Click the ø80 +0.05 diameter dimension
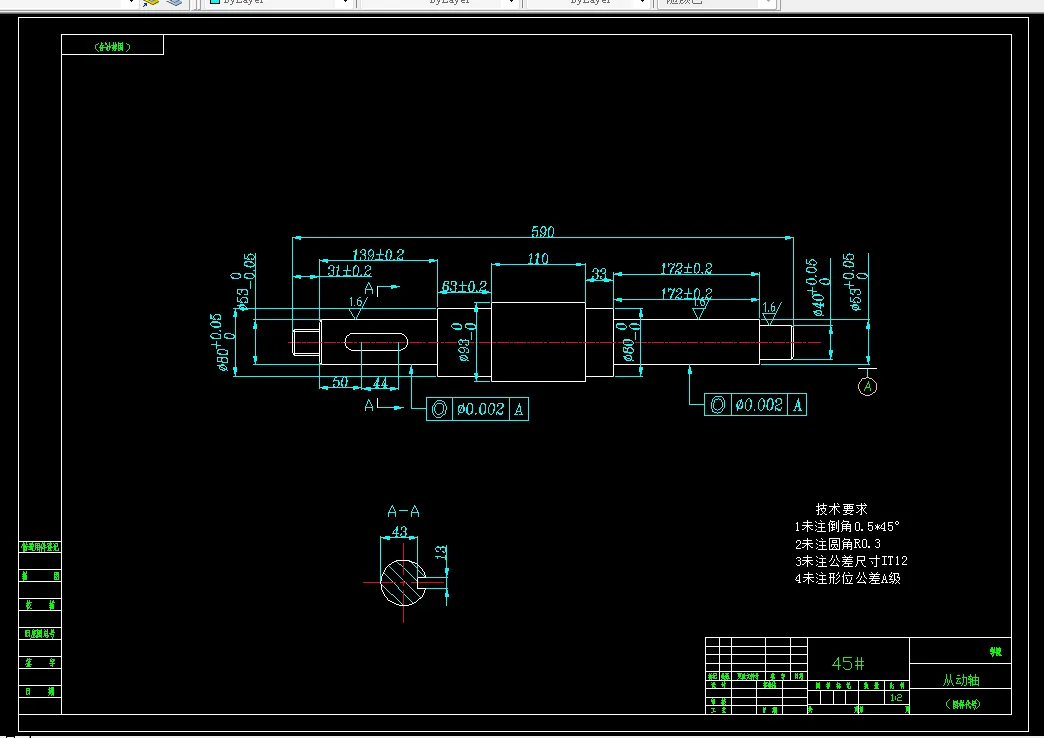The width and height of the screenshot is (1044, 738). (223, 342)
